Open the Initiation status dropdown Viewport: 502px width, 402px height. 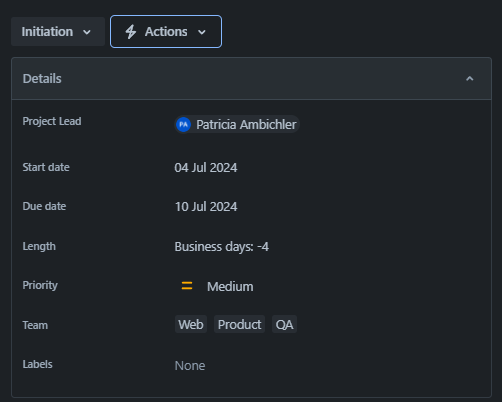[58, 32]
